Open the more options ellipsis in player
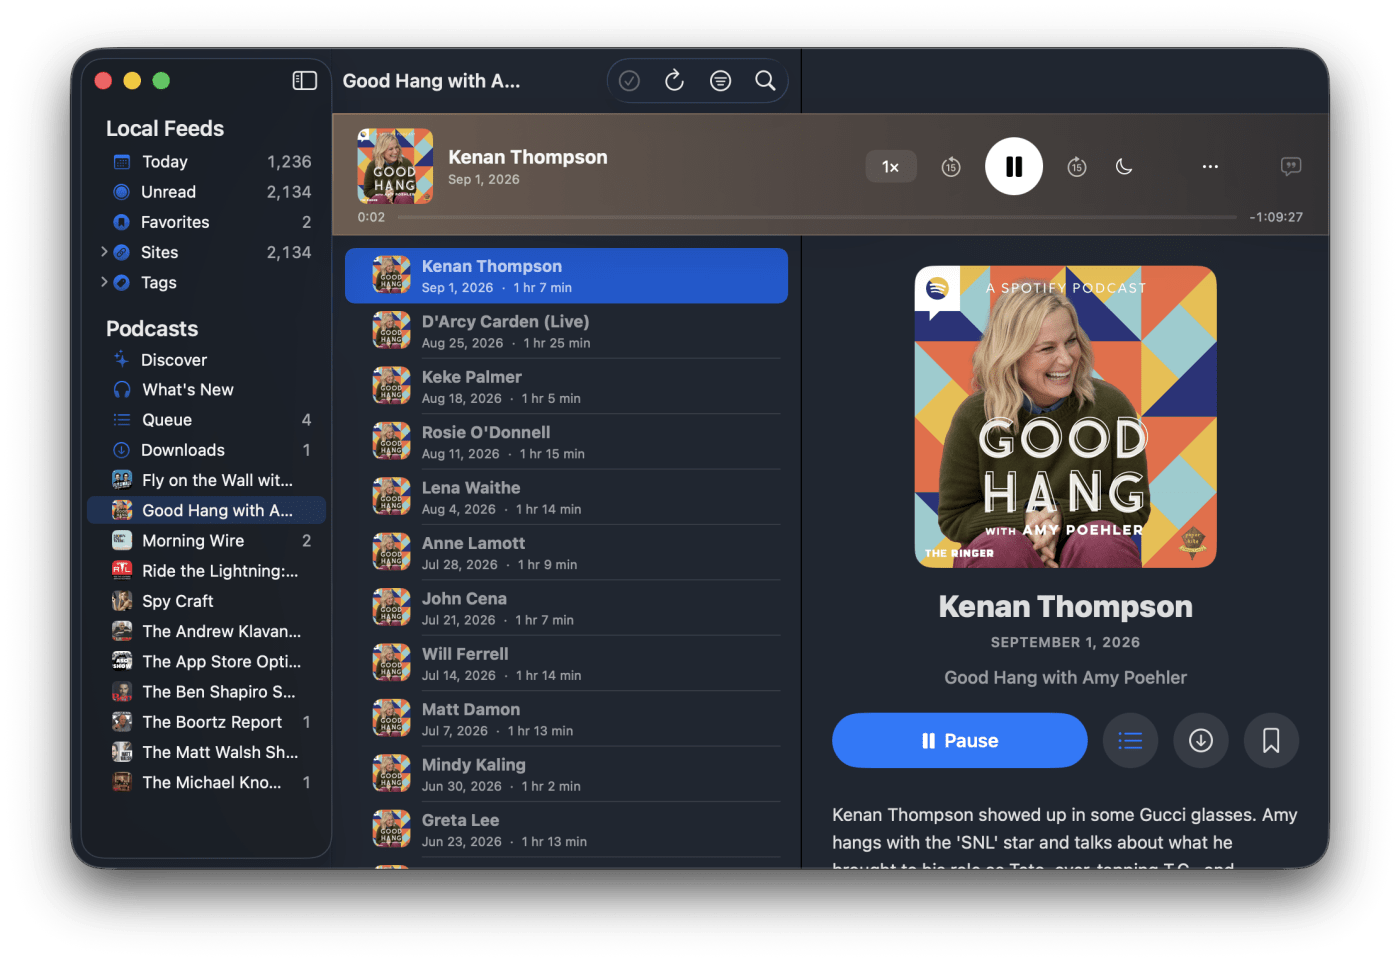Viewport: 1400px width, 962px height. 1210,167
